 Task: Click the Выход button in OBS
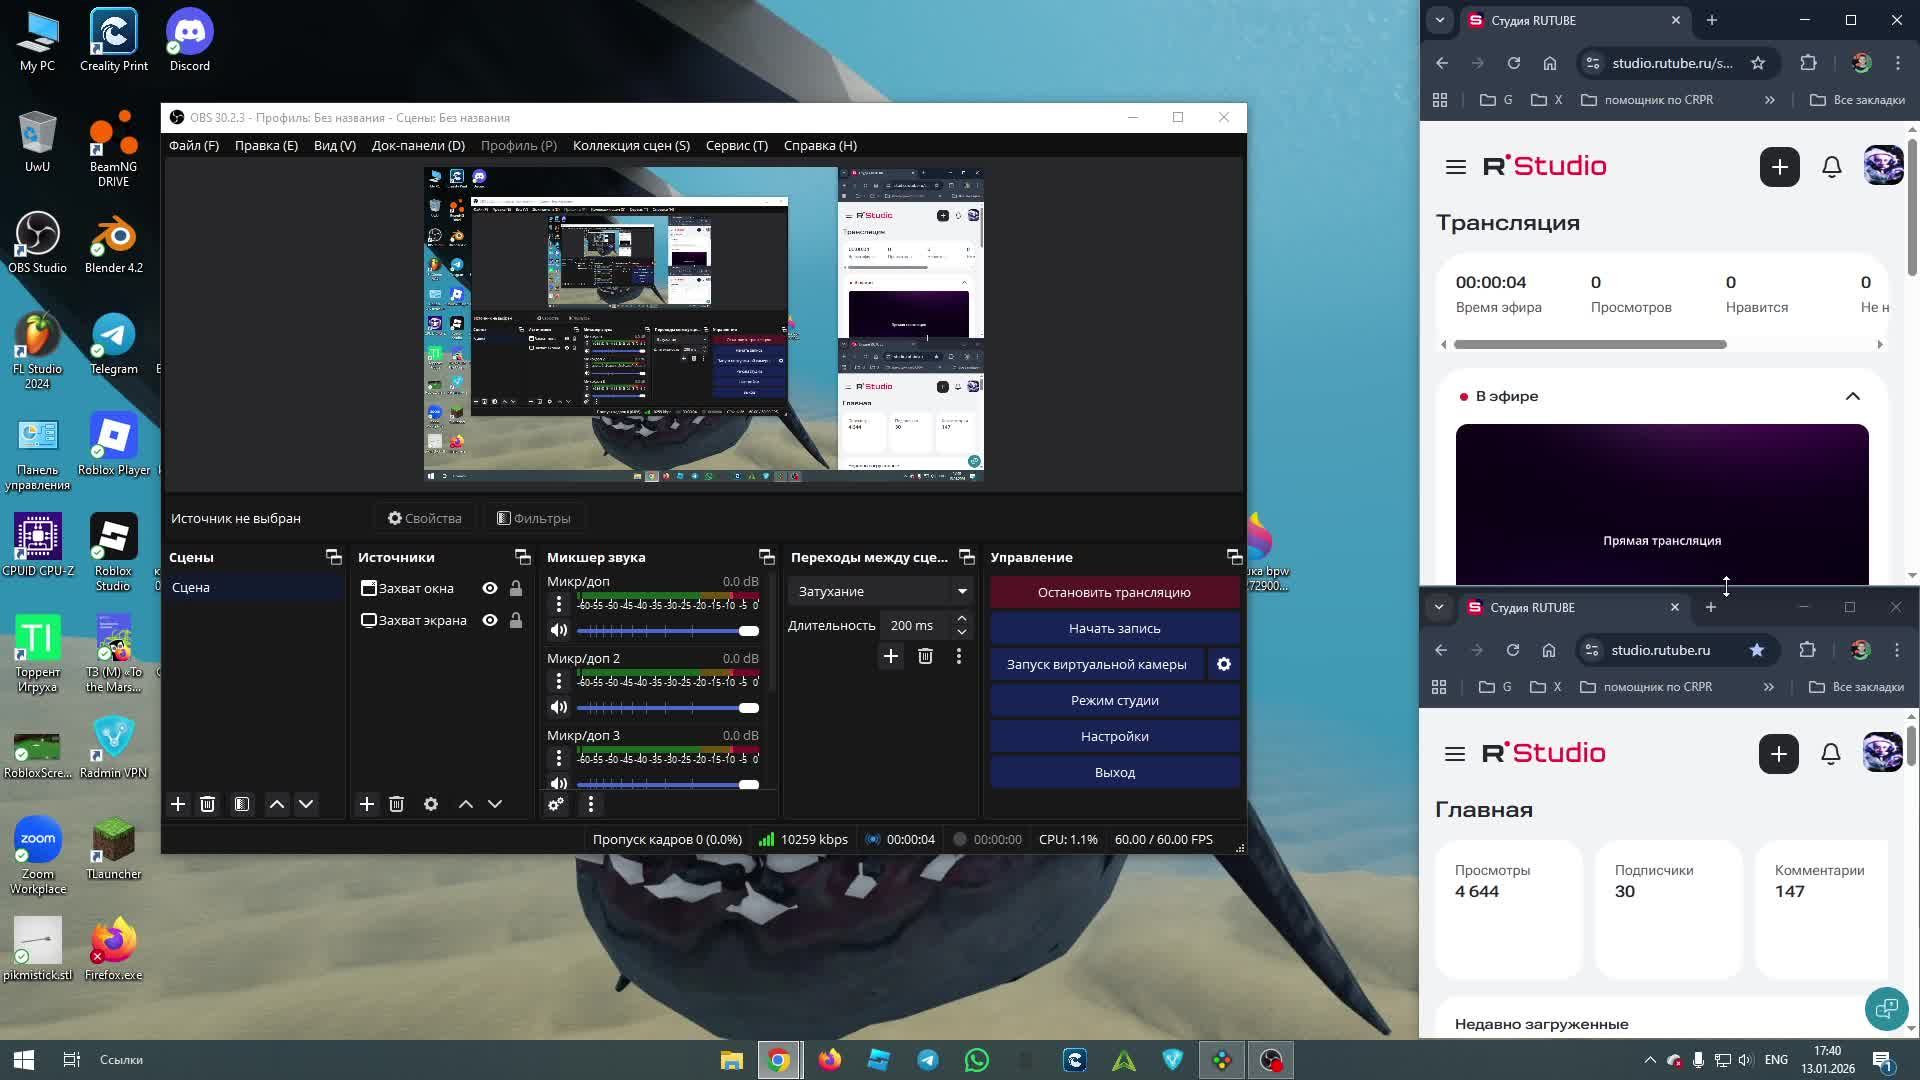(x=1114, y=772)
